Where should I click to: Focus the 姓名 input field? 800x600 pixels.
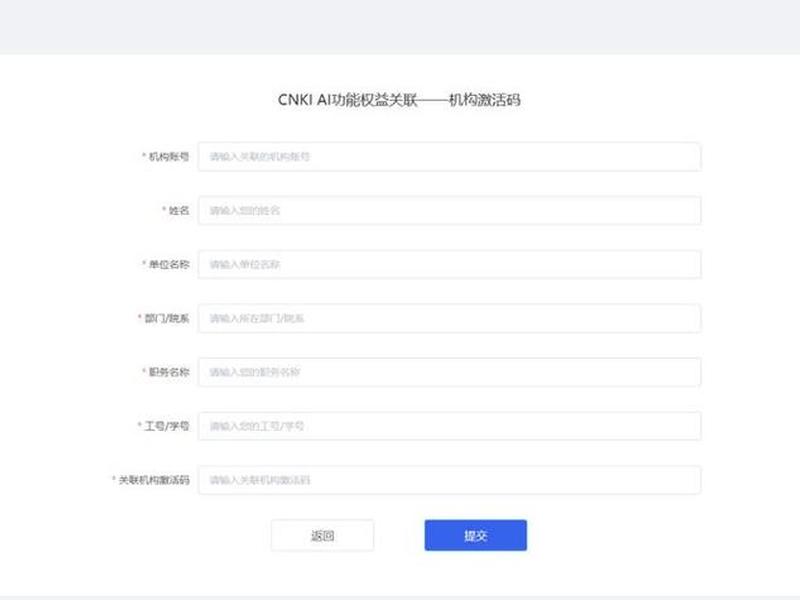coord(449,210)
